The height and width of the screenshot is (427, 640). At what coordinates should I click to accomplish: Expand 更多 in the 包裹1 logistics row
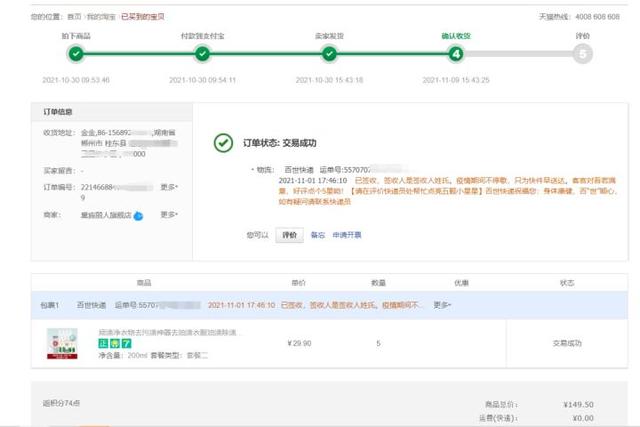click(442, 305)
